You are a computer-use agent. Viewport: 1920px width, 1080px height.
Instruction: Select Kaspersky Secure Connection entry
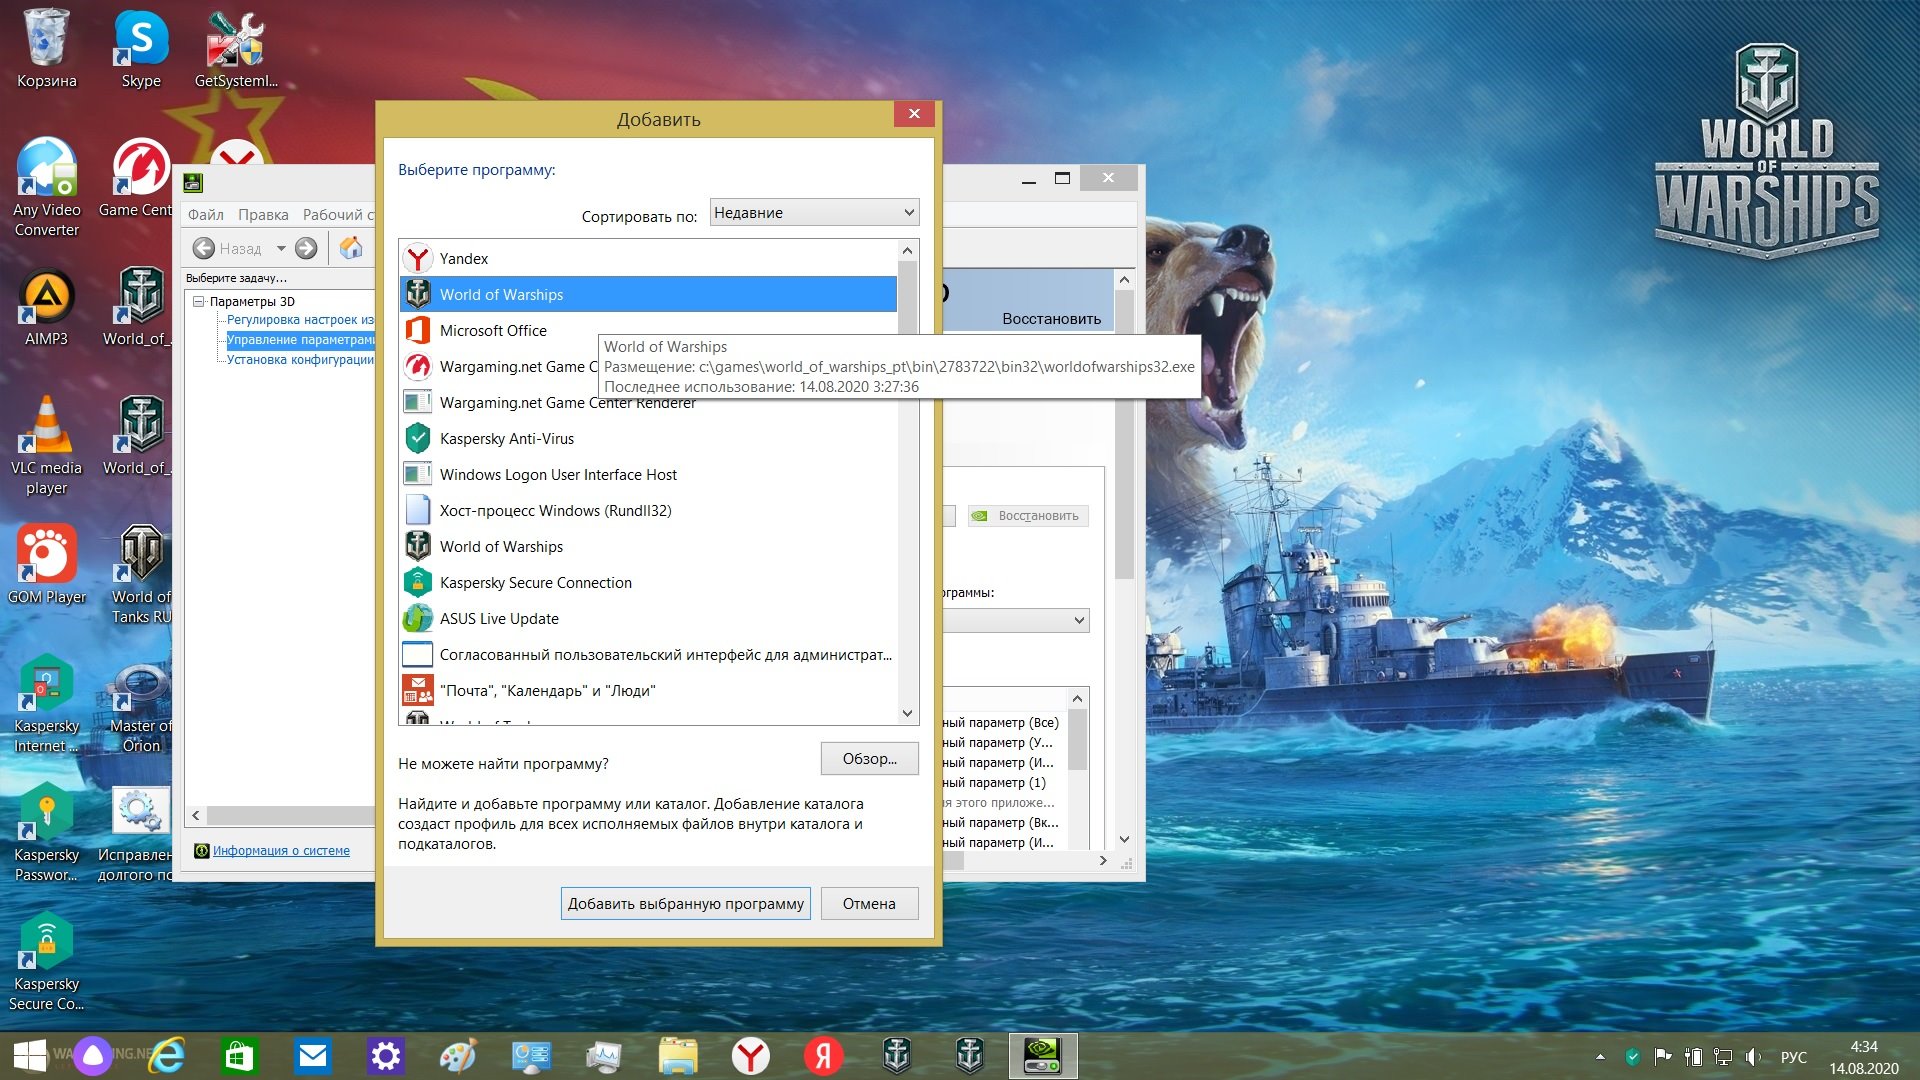[648, 582]
